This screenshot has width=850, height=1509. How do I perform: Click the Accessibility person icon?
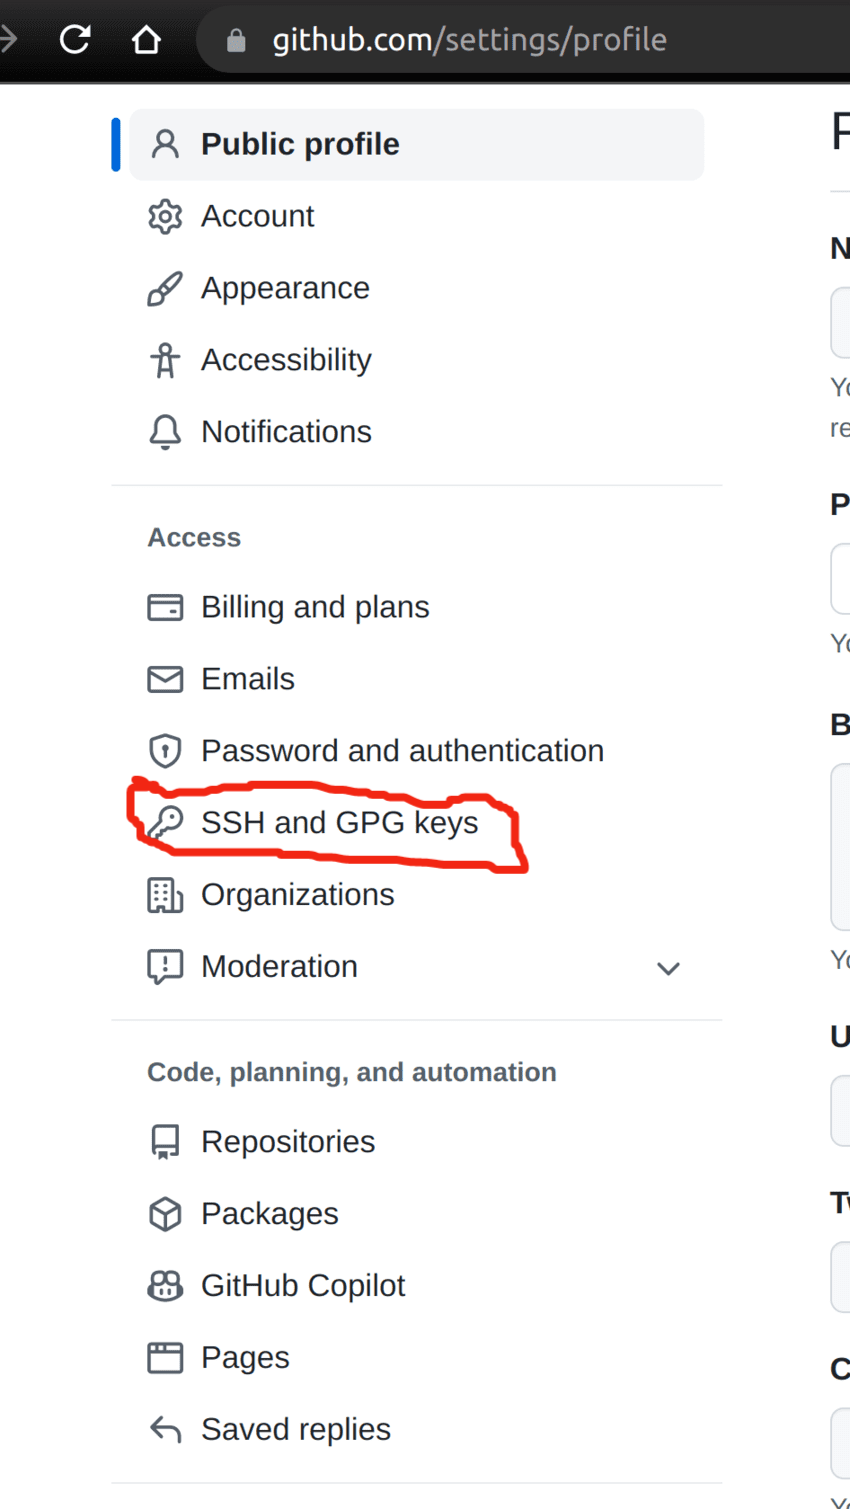(164, 360)
